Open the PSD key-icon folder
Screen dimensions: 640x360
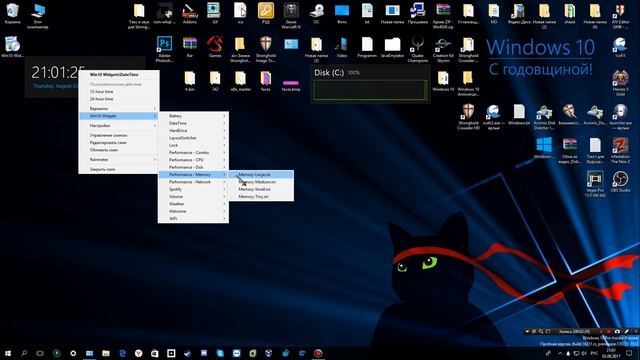(266, 13)
